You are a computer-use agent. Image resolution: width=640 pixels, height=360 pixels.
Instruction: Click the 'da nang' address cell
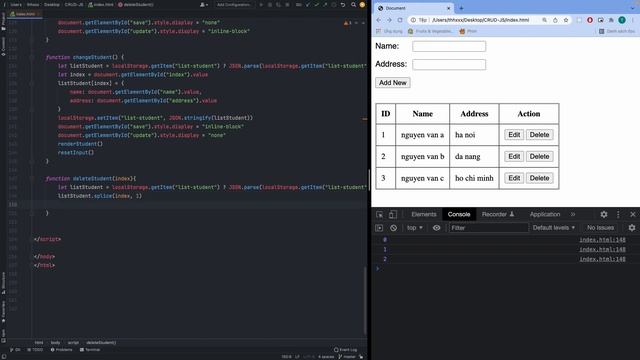click(x=474, y=157)
